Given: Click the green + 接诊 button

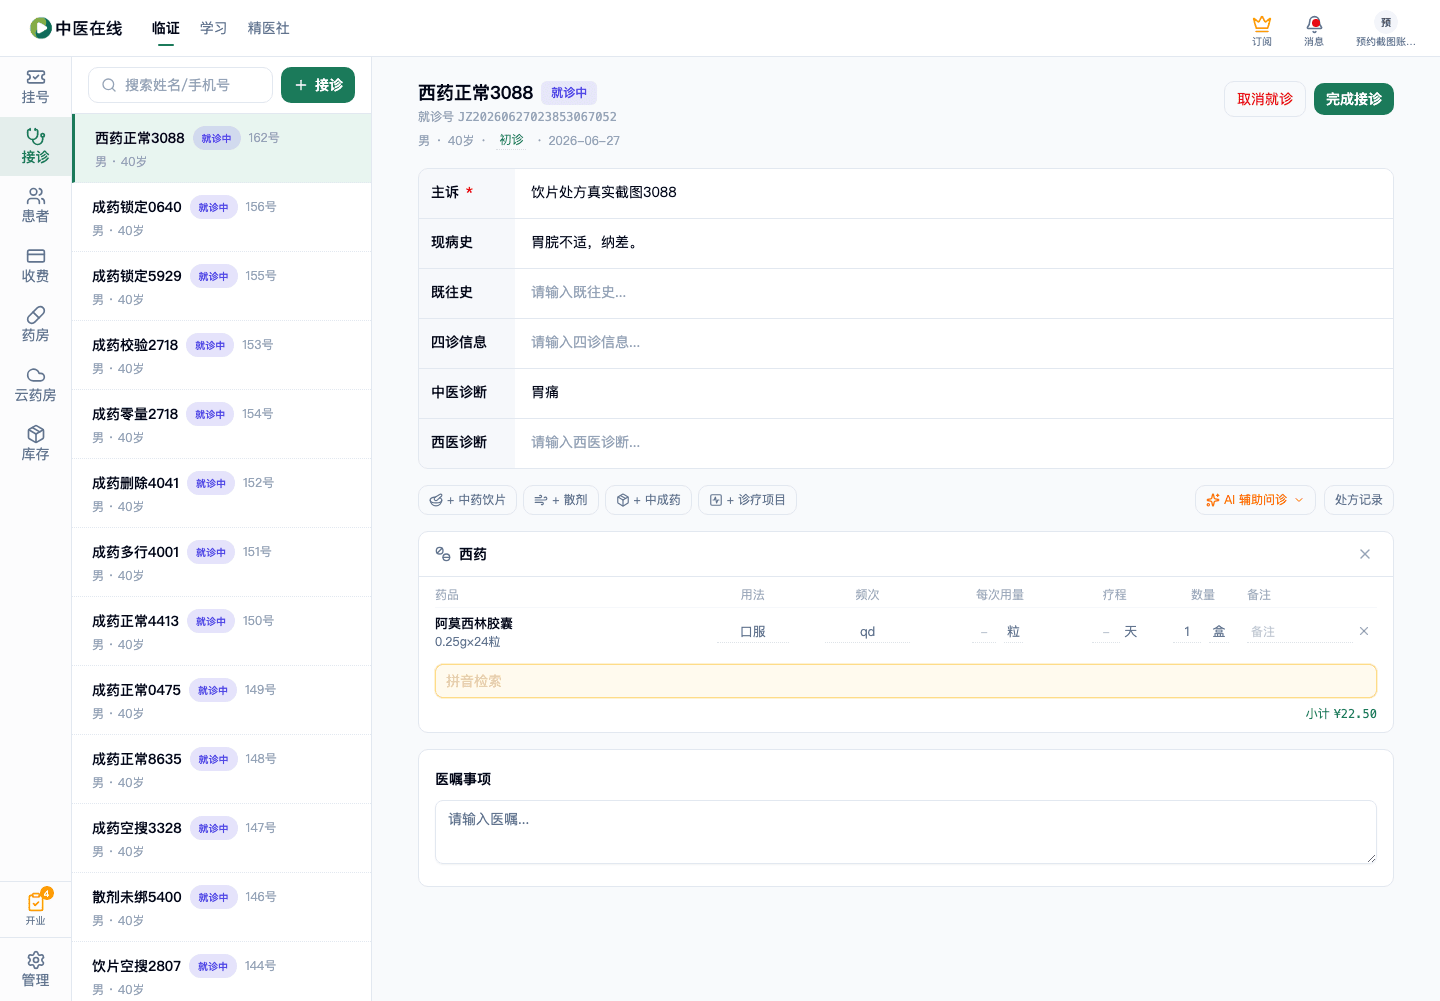Looking at the screenshot, I should tap(318, 85).
